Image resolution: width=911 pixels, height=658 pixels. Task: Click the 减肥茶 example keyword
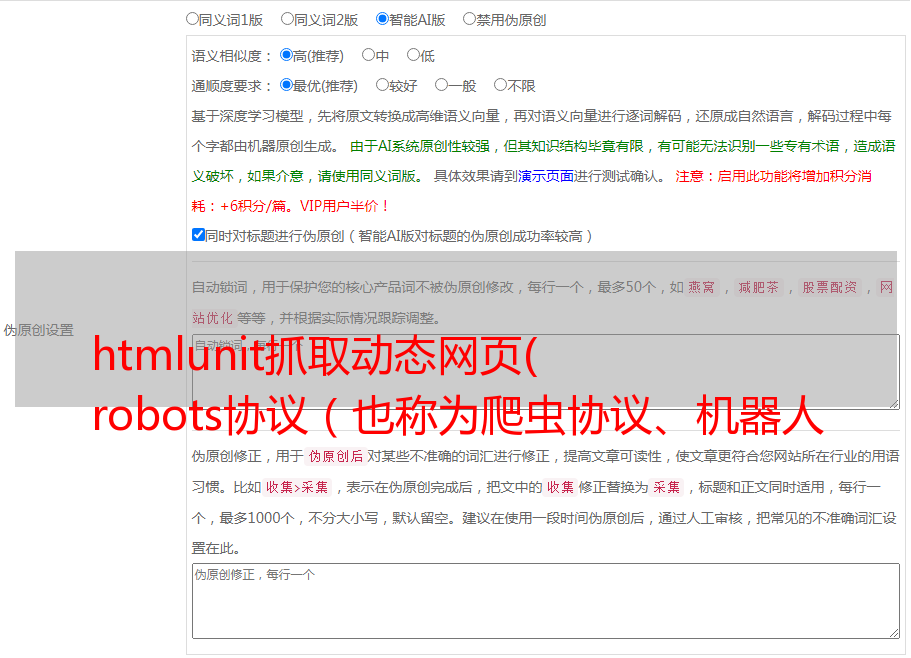758,287
